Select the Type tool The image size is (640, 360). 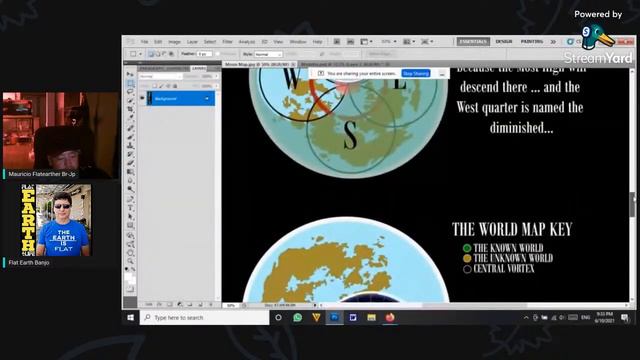click(130, 207)
